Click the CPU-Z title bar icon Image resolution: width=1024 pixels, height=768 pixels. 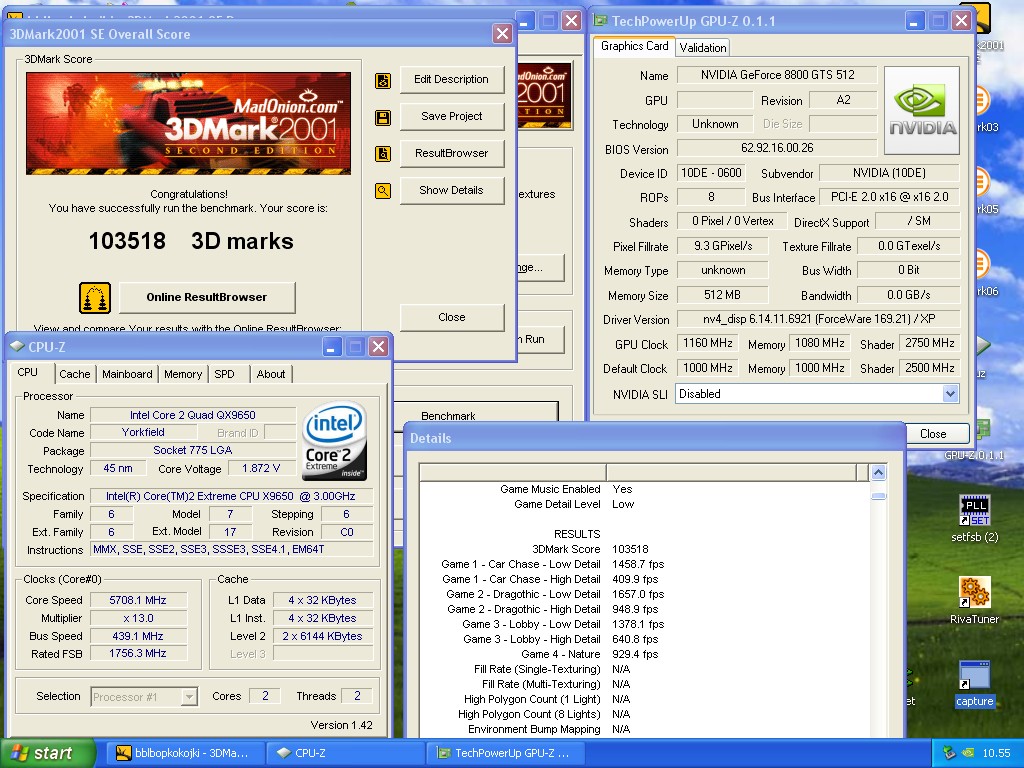pyautogui.click(x=18, y=346)
